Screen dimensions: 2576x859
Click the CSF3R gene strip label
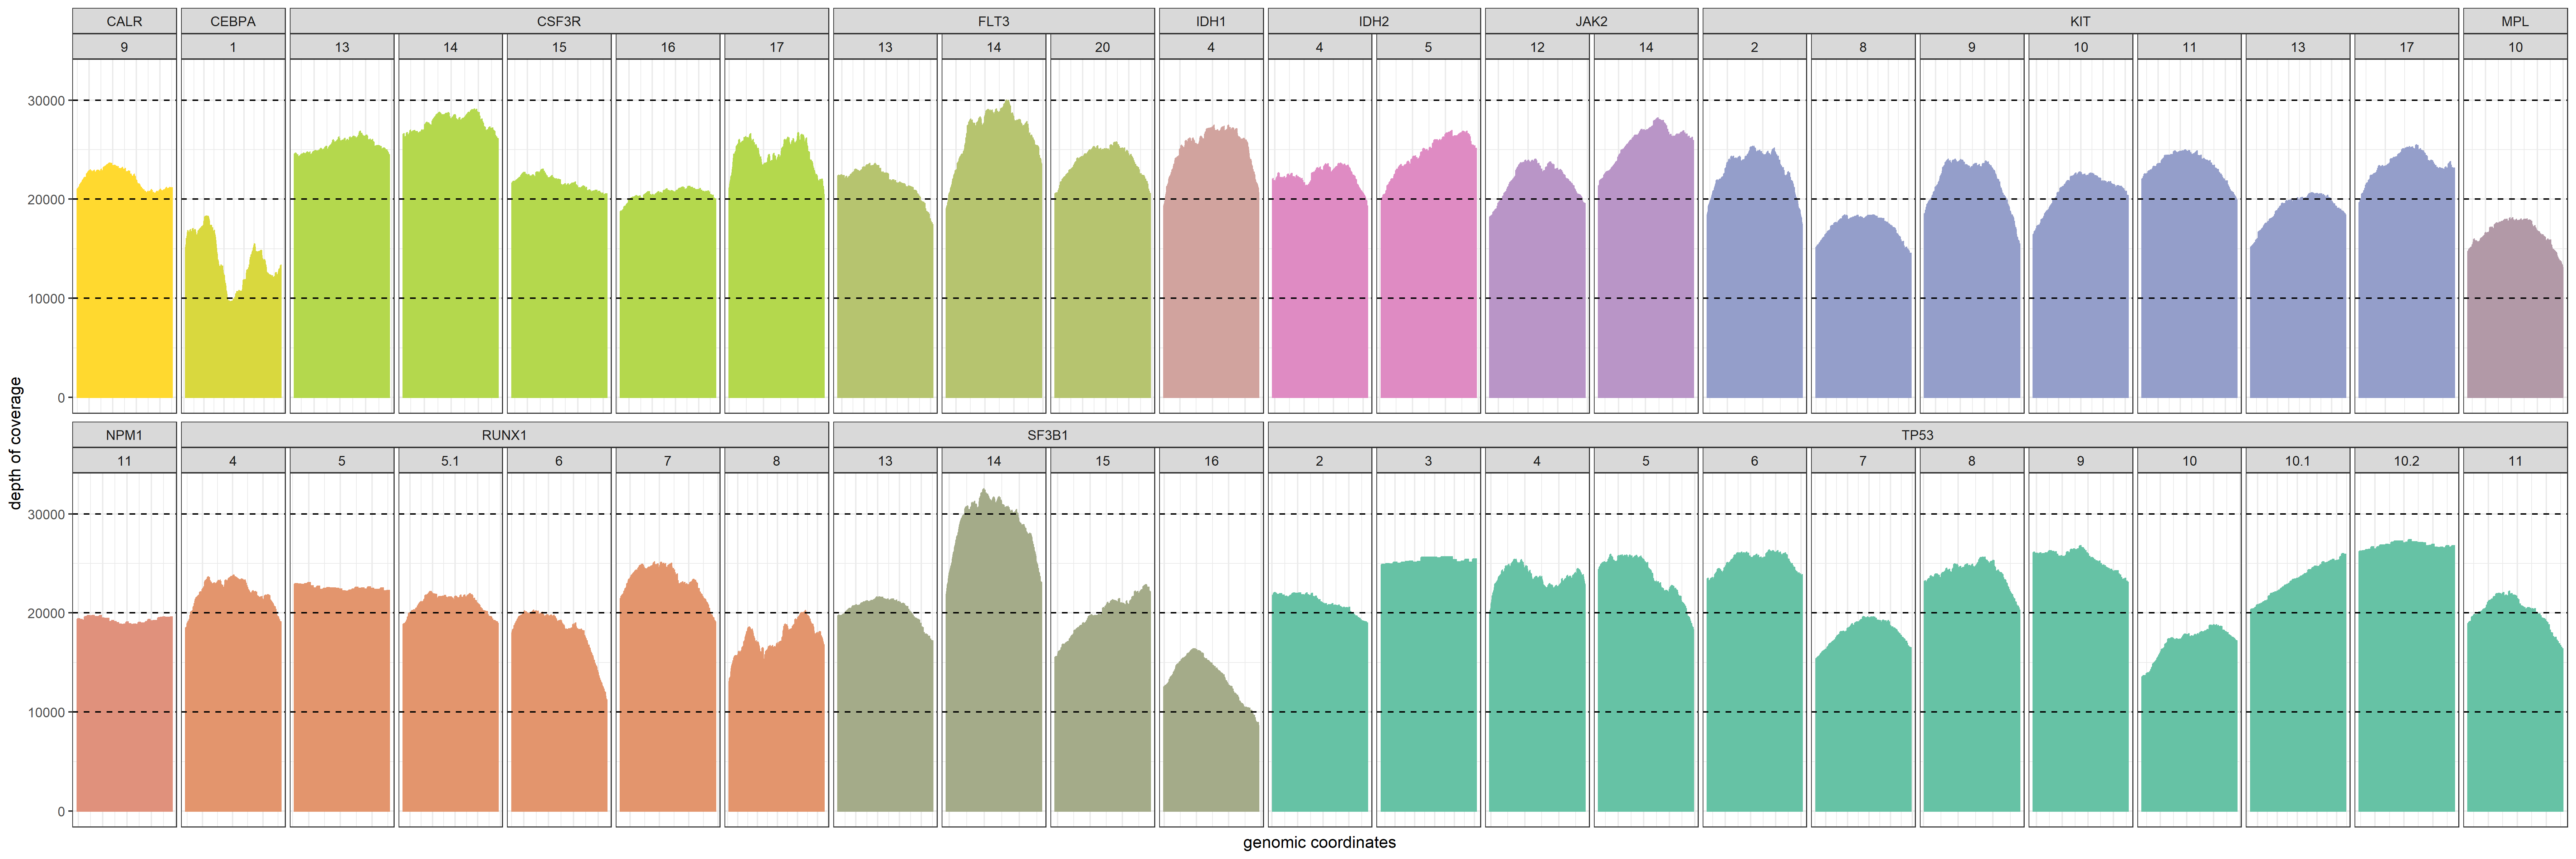(x=559, y=21)
